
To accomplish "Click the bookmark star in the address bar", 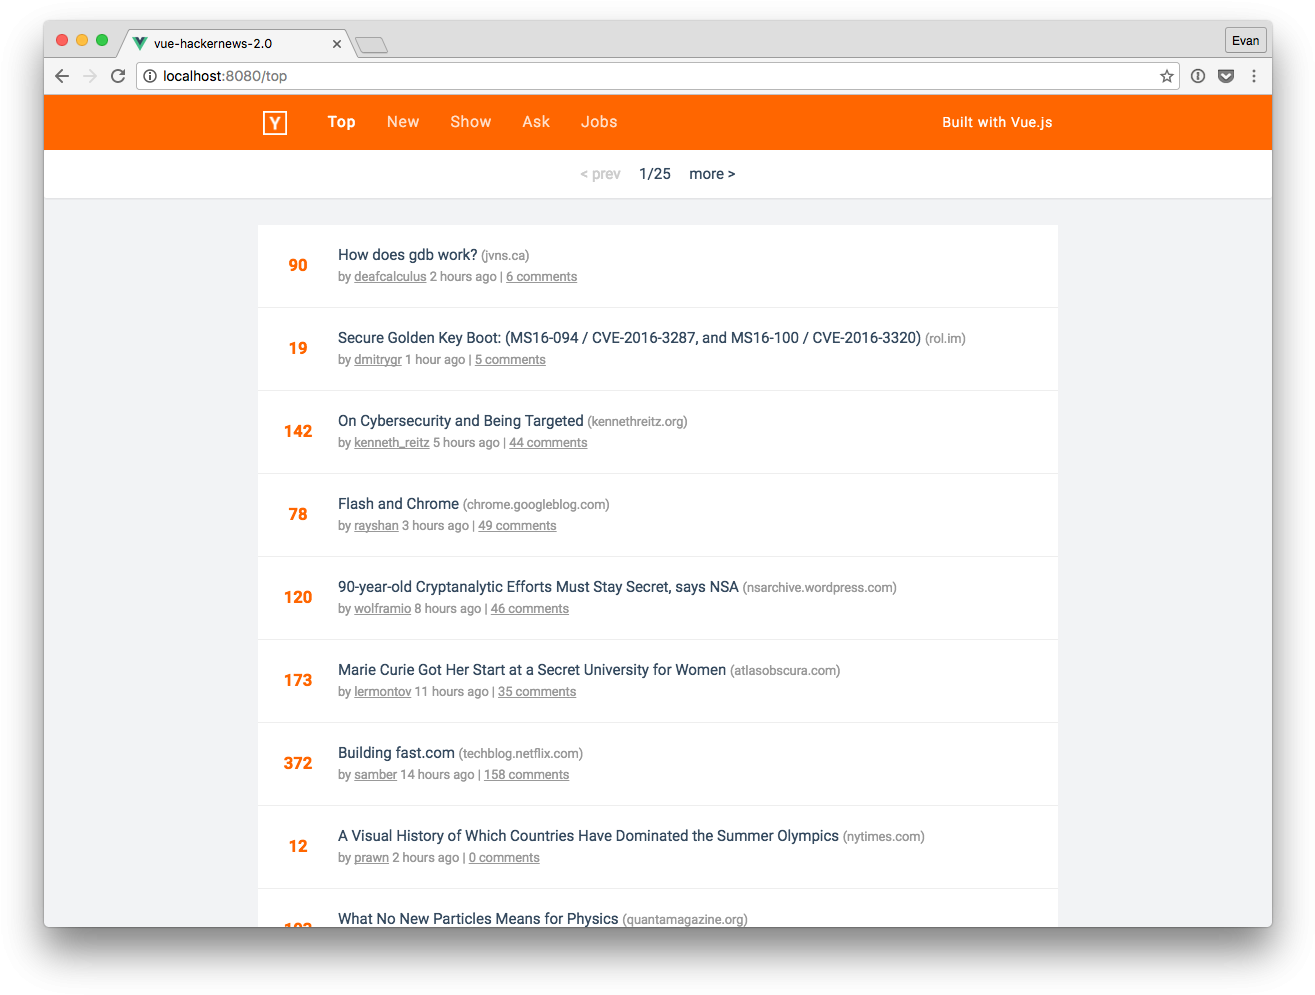I will pos(1166,76).
